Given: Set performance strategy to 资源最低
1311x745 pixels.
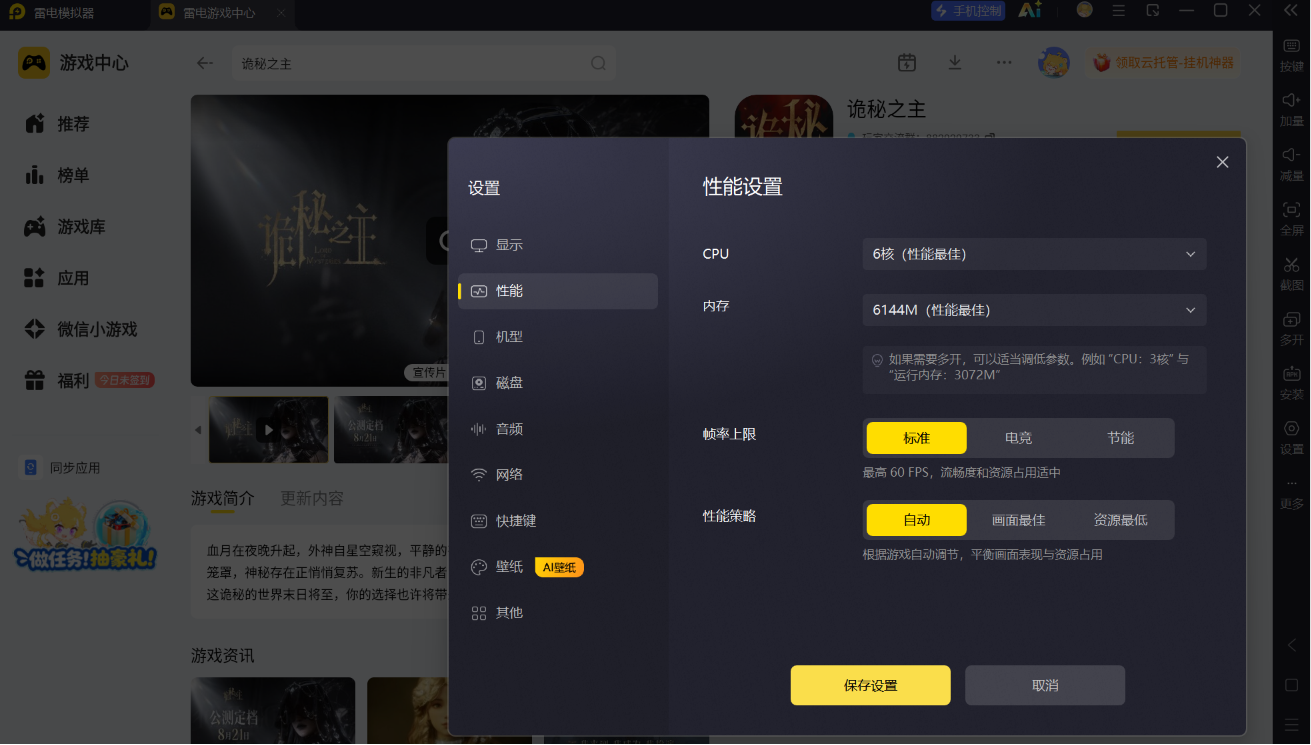Looking at the screenshot, I should [1120, 520].
